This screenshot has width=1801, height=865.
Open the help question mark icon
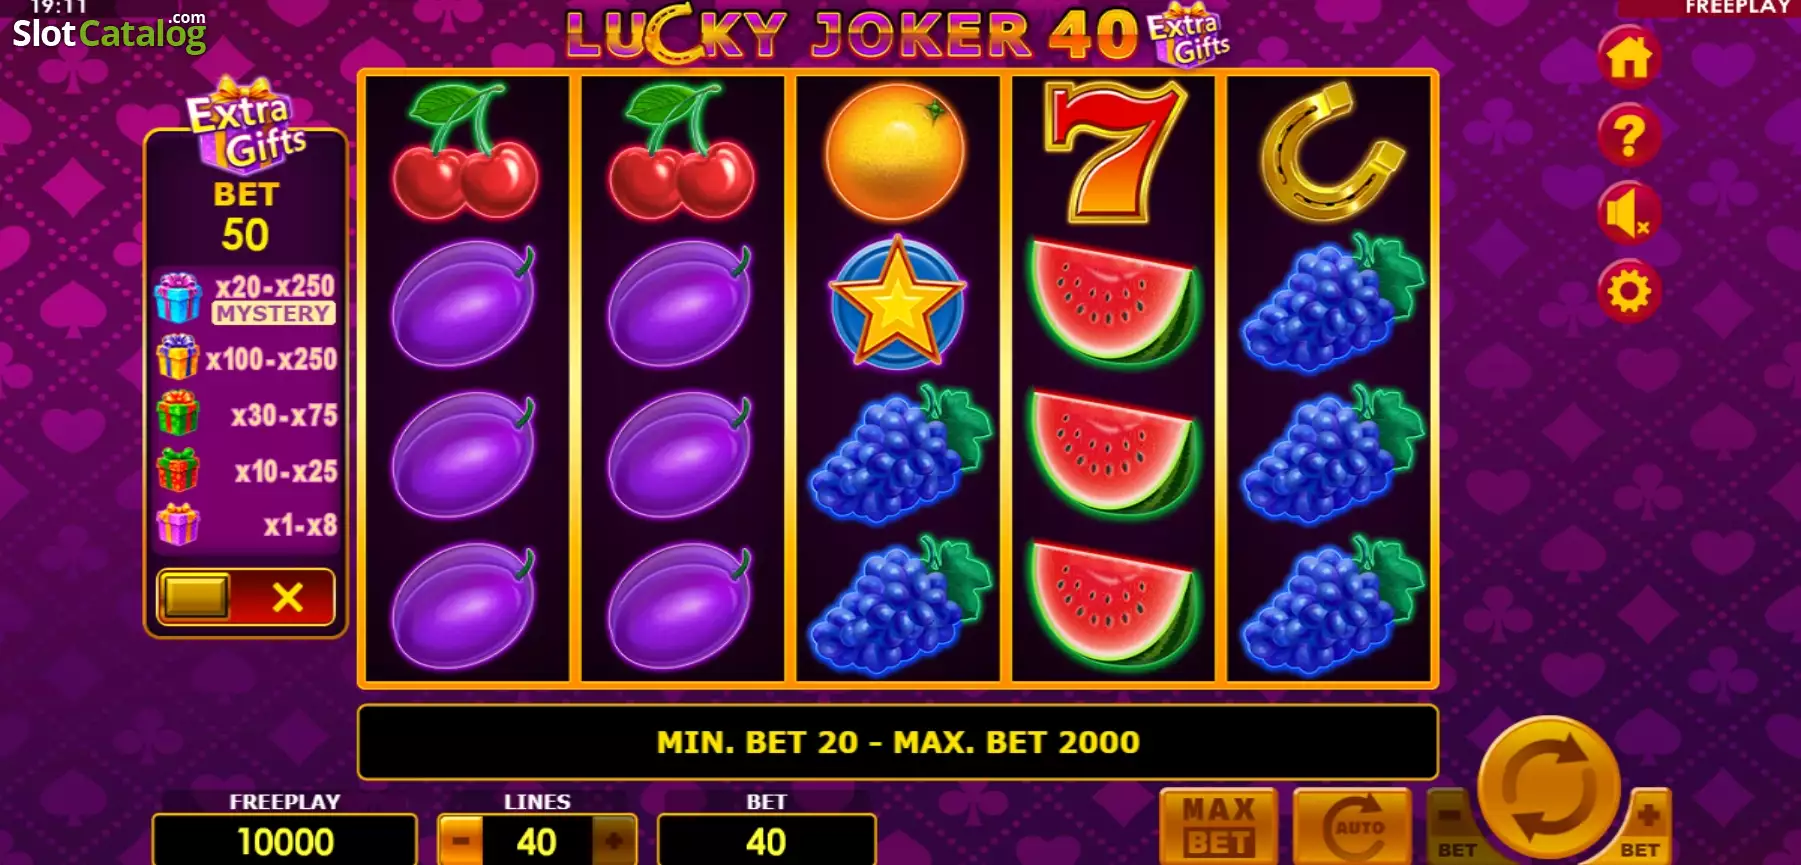coord(1629,136)
